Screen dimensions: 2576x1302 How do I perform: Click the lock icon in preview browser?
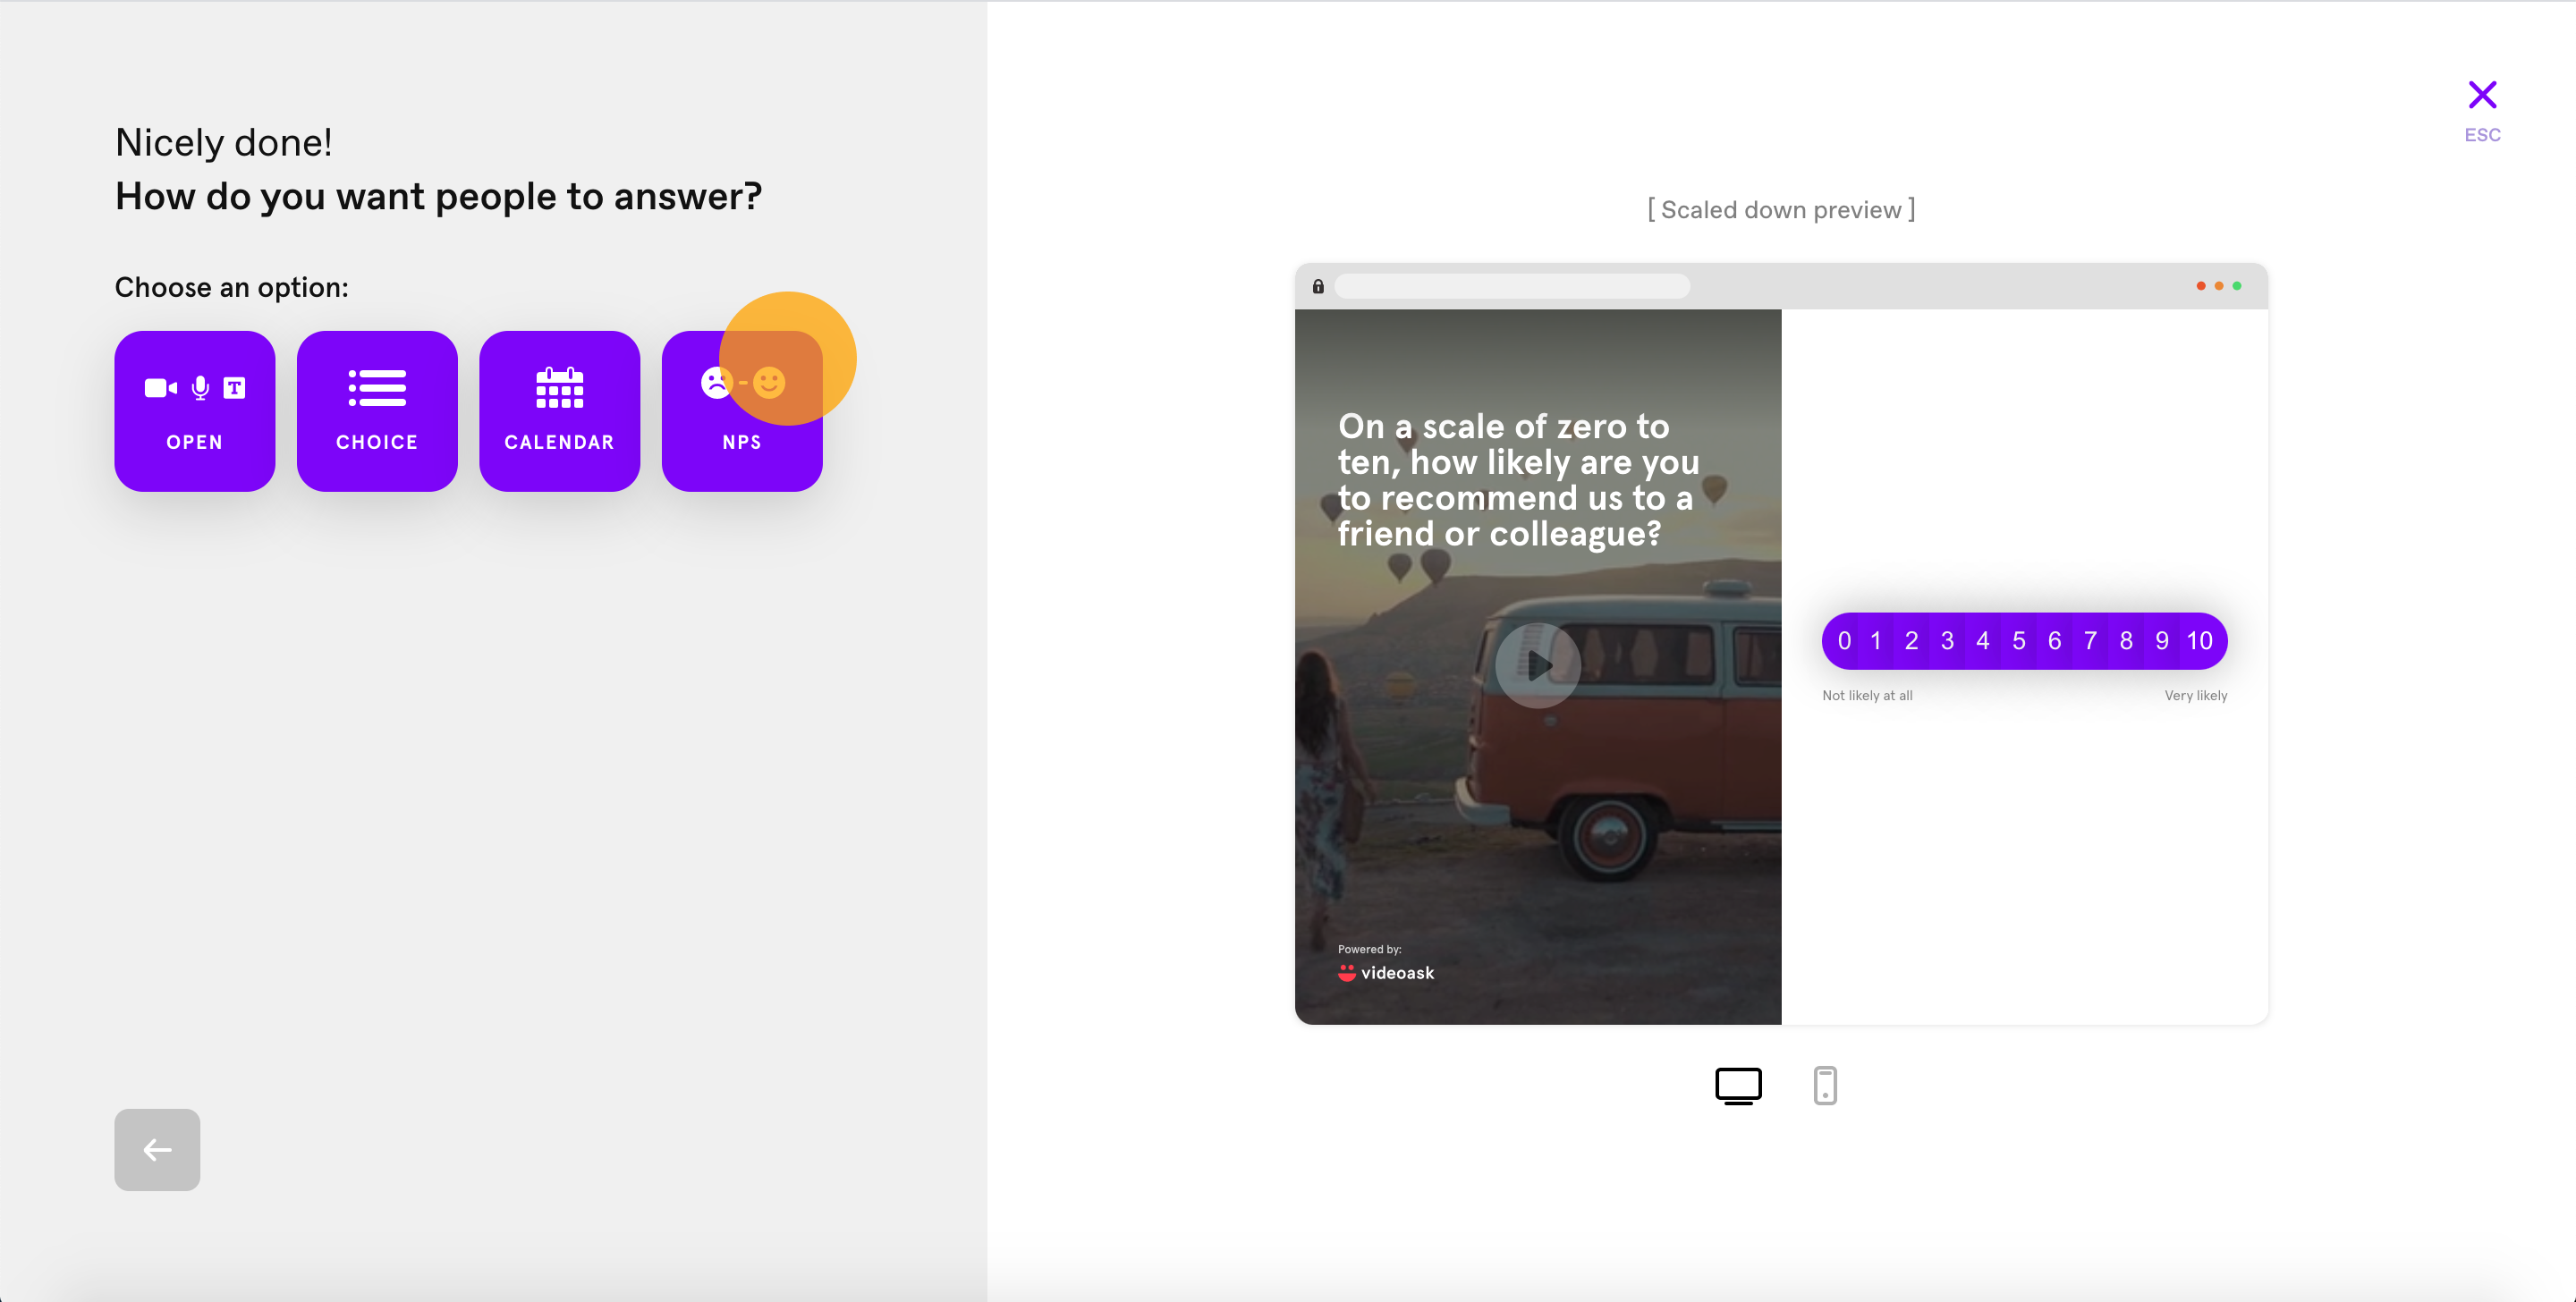pos(1318,286)
